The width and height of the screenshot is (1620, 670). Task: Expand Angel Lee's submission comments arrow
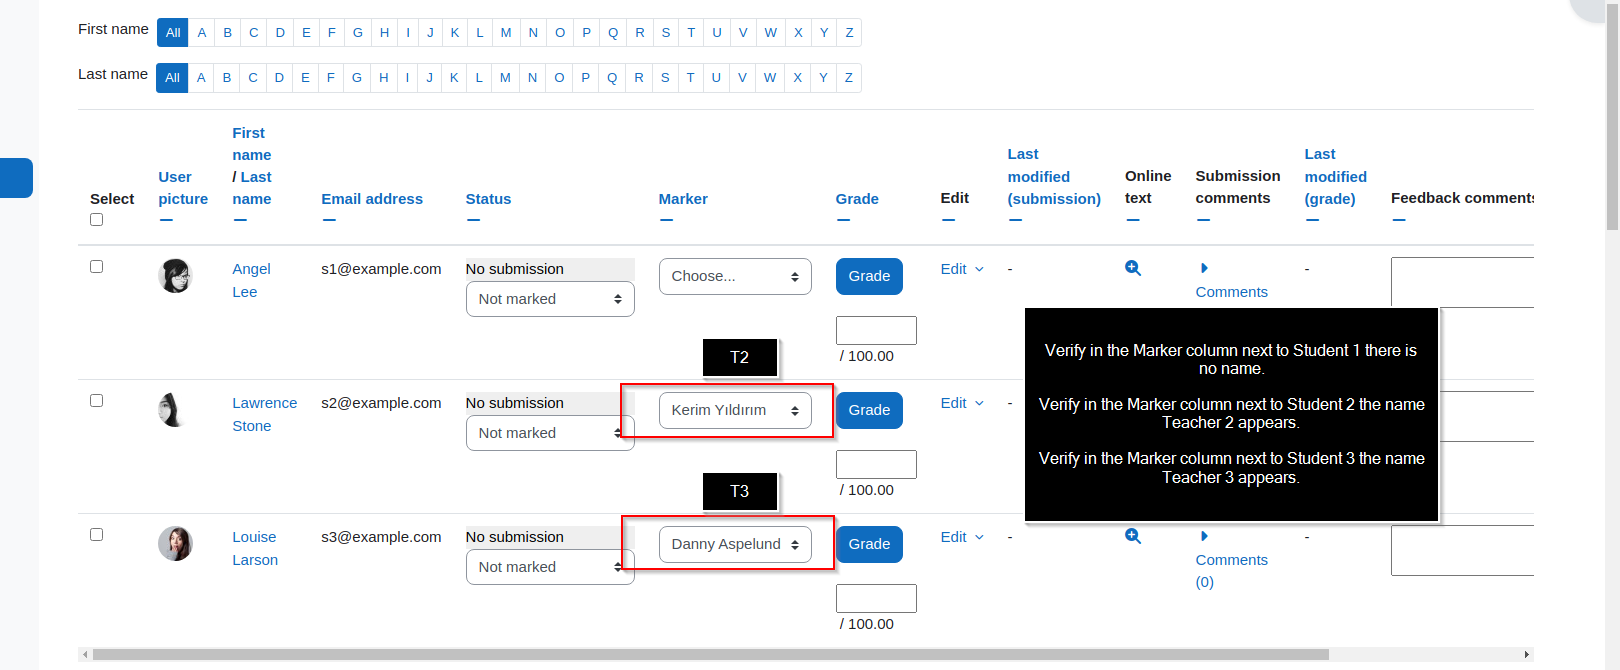pyautogui.click(x=1204, y=268)
